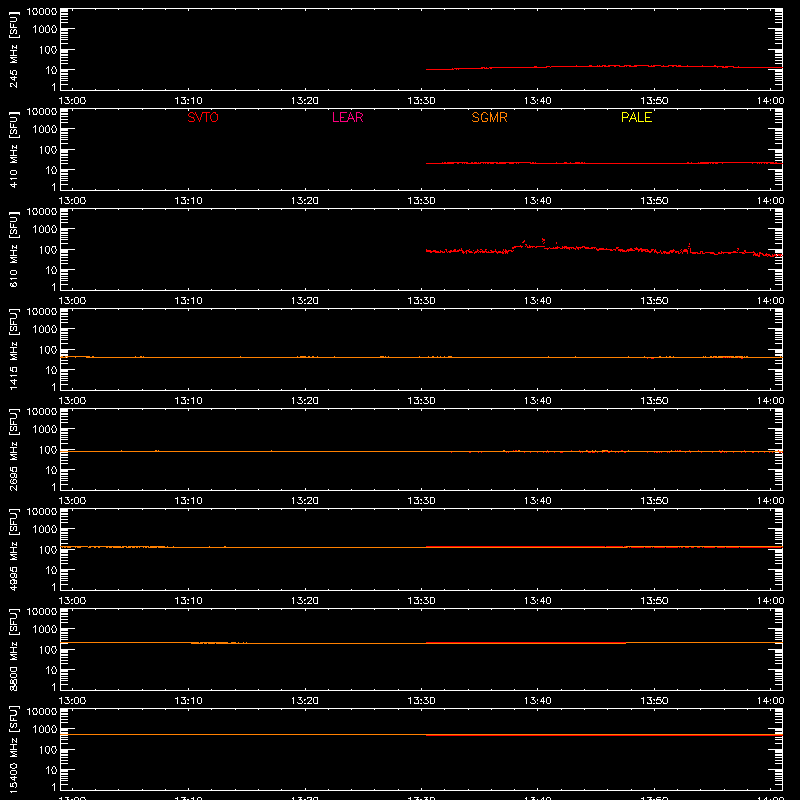800x800 pixels.
Task: Click the SGMR station legend label
Action: tap(489, 117)
